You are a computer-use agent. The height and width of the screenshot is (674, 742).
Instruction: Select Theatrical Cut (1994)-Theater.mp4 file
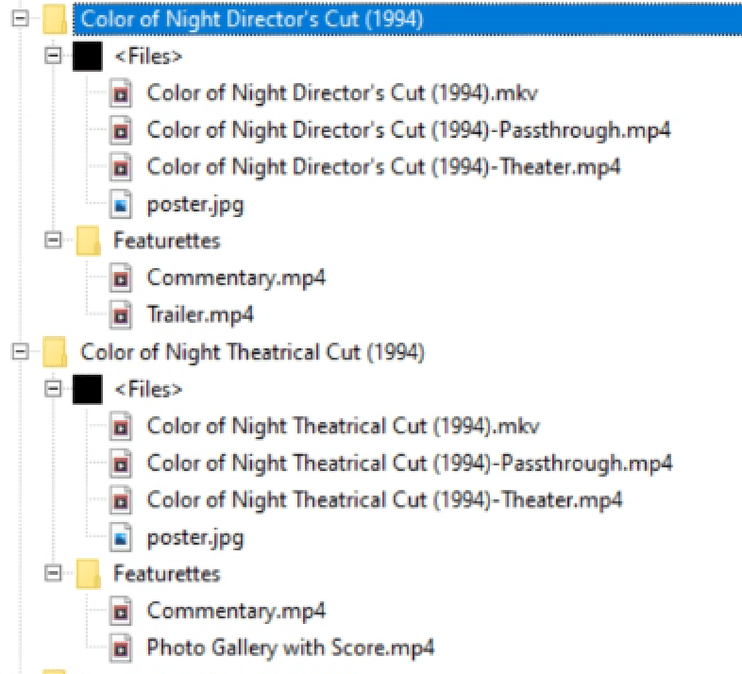384,500
